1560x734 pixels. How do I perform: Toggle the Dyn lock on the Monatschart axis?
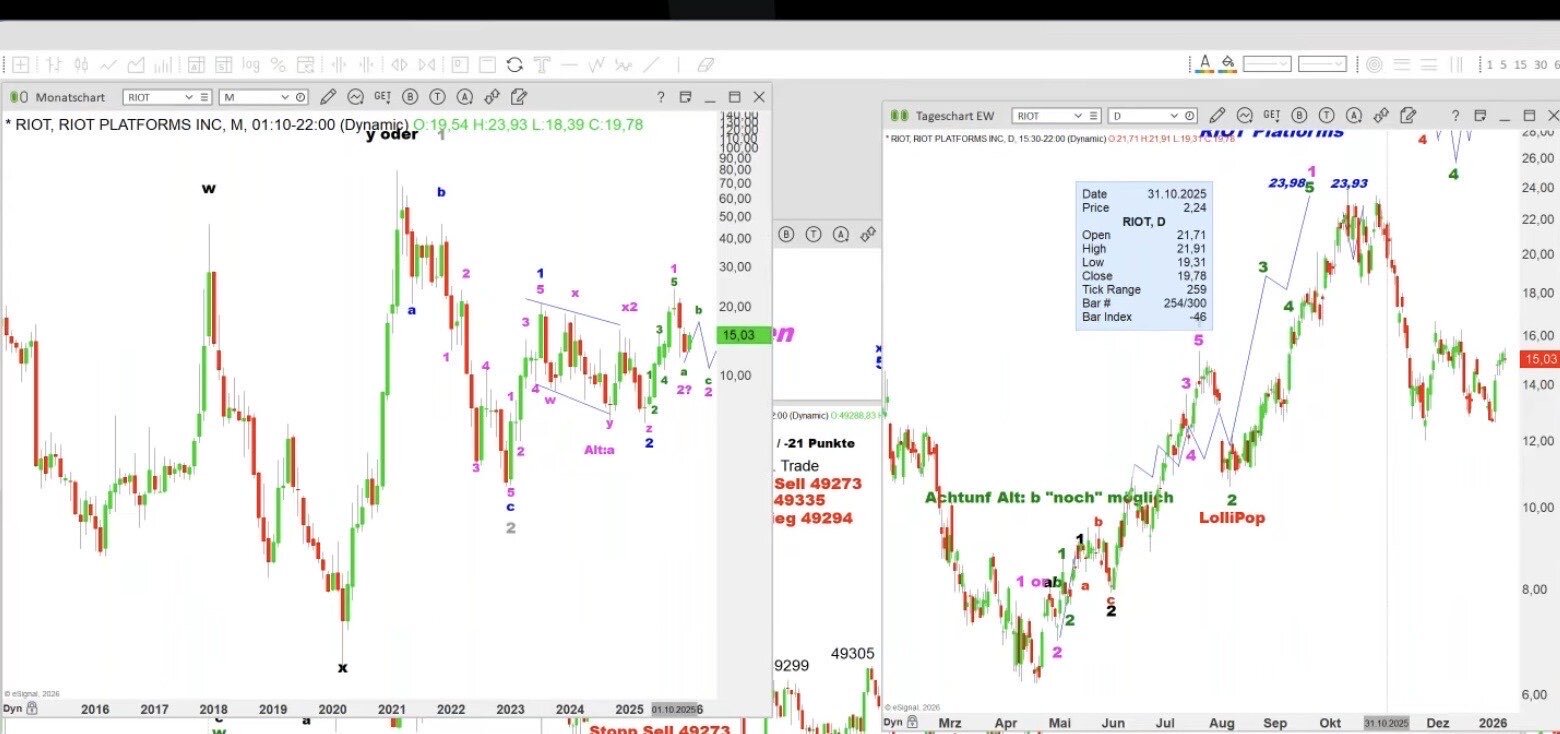click(20, 708)
